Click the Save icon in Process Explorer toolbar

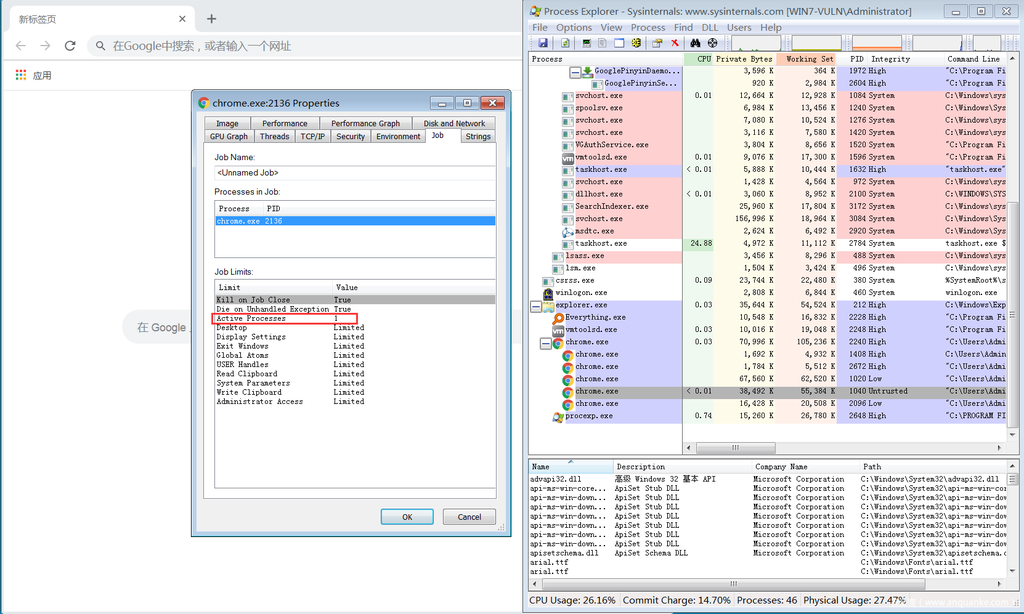(x=542, y=43)
